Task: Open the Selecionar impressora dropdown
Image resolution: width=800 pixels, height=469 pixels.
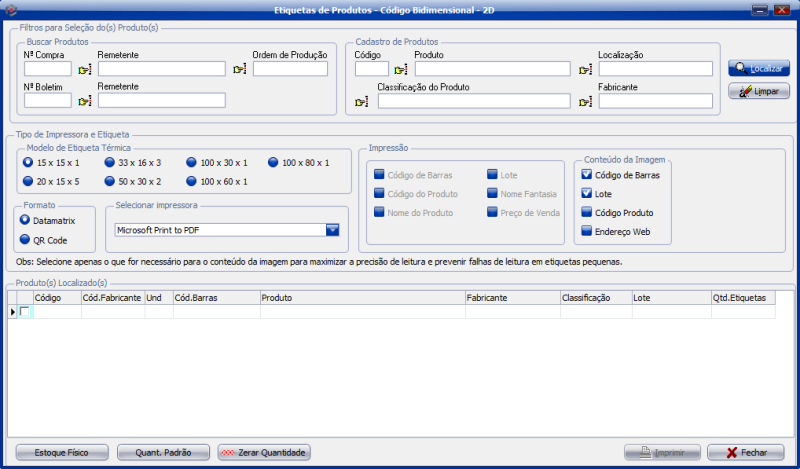Action: (x=333, y=230)
